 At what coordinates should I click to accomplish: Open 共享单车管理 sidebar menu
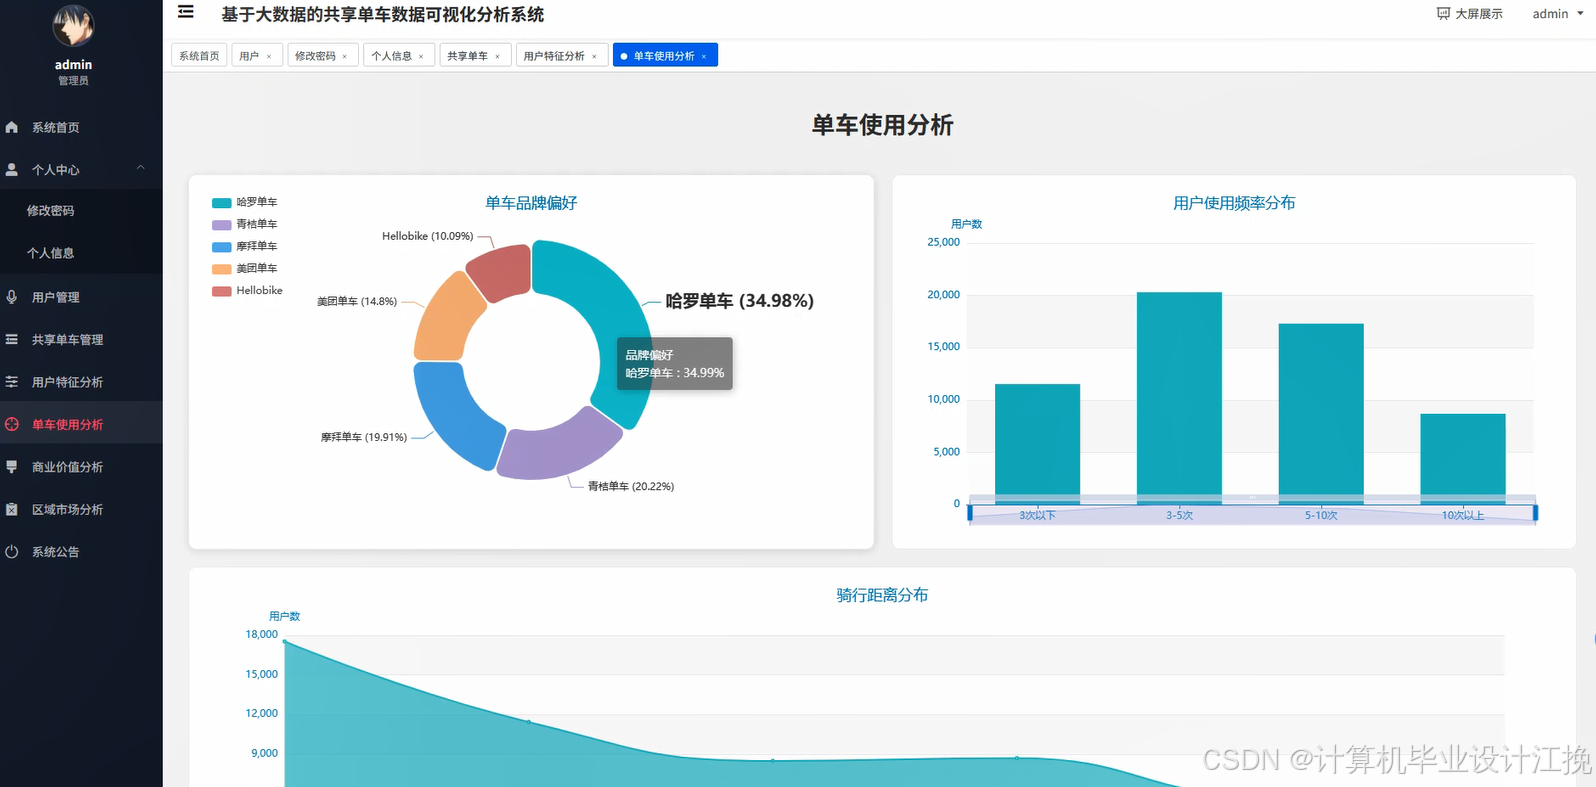[x=81, y=340]
